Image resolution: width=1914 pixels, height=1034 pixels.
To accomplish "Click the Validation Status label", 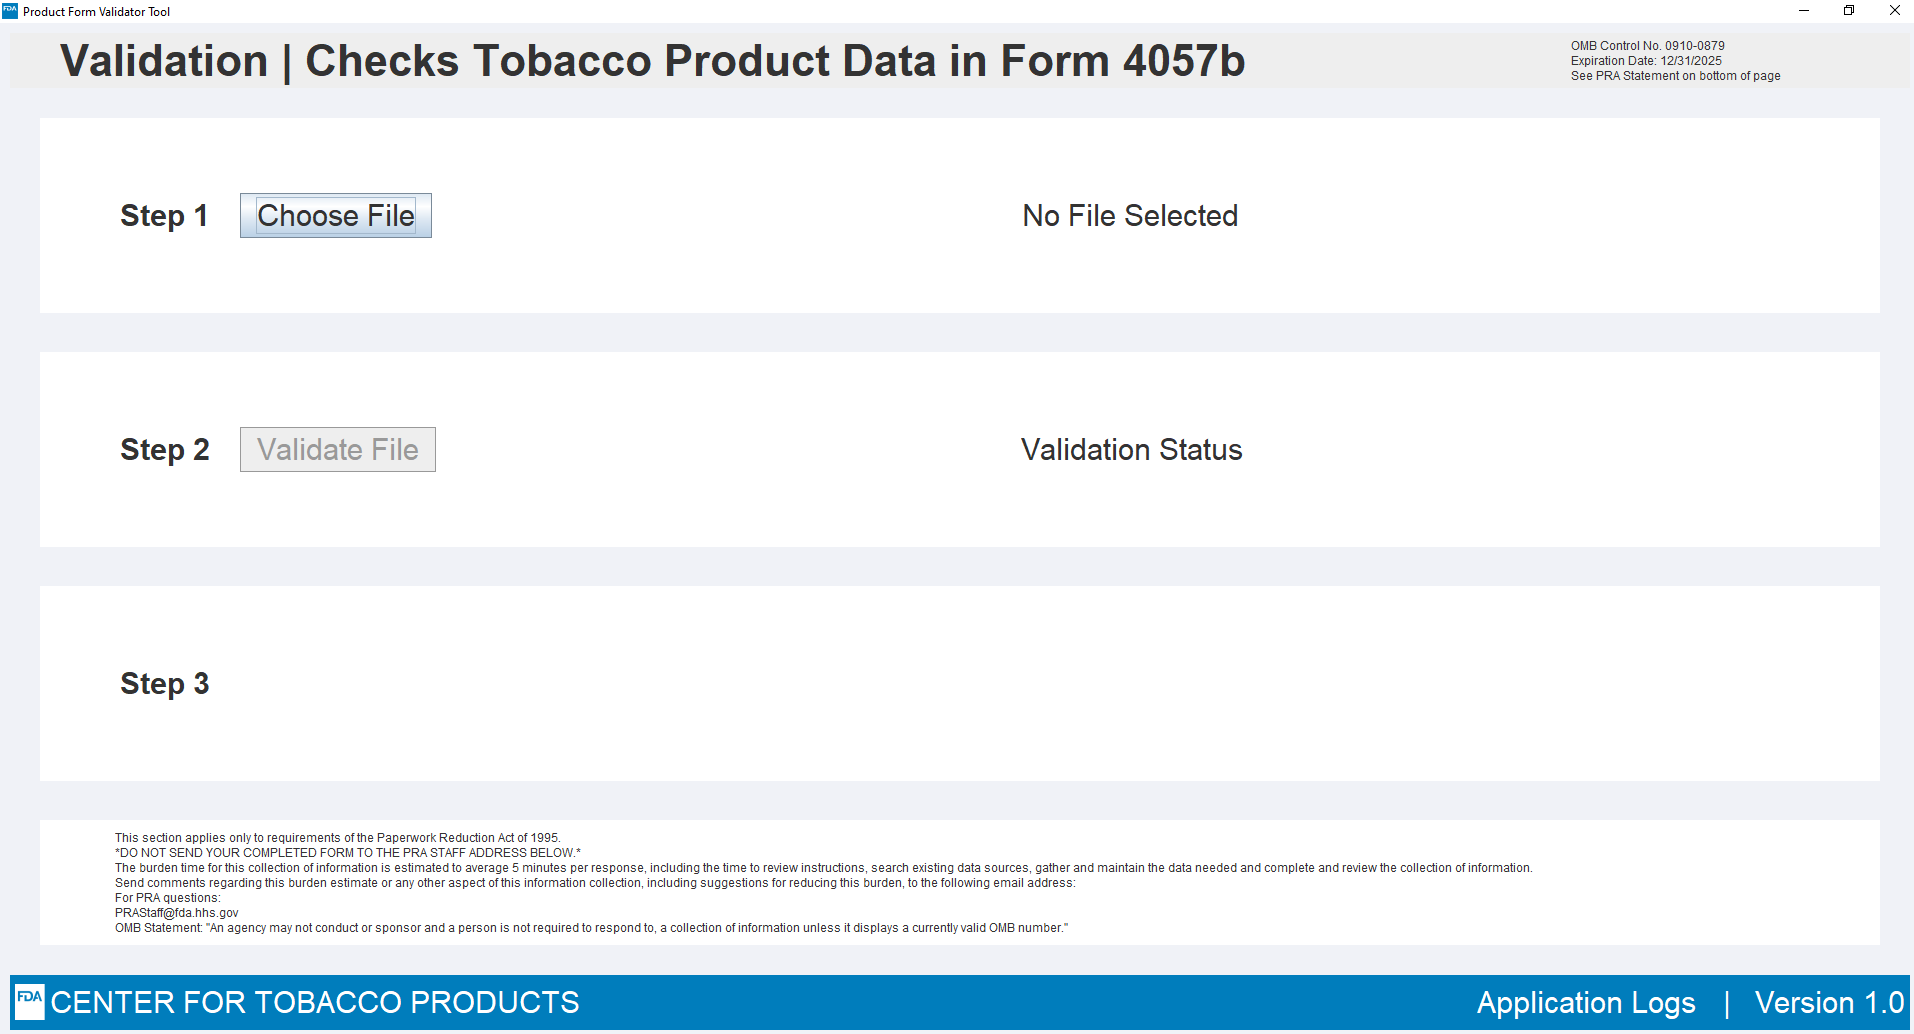I will pos(1131,450).
